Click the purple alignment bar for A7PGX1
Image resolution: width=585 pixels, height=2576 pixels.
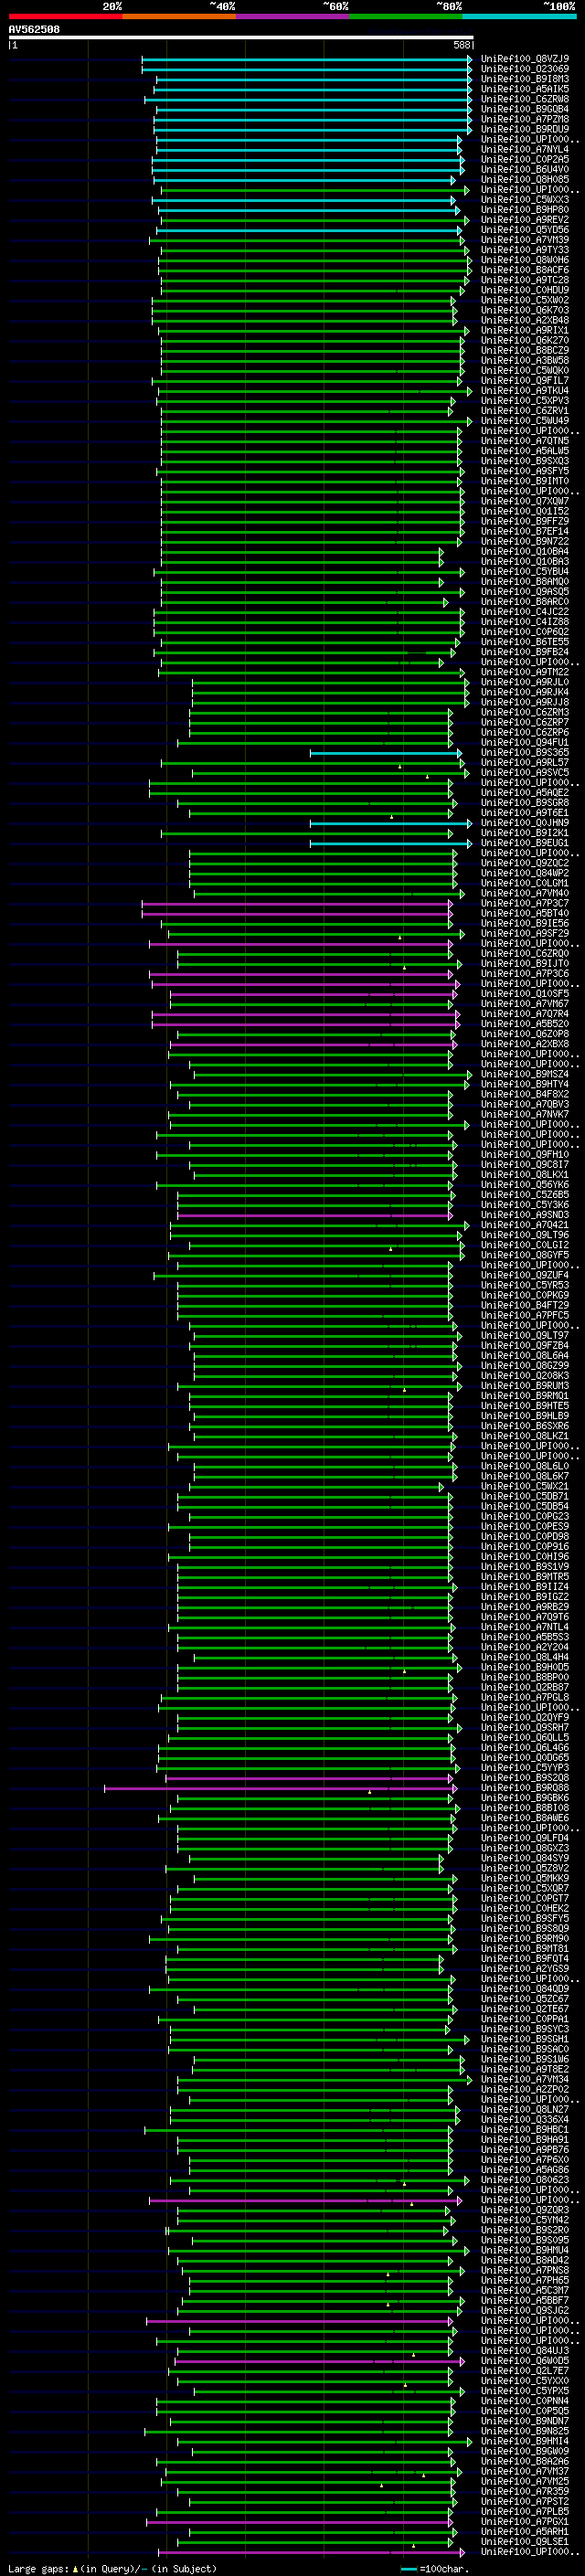tap(299, 2521)
